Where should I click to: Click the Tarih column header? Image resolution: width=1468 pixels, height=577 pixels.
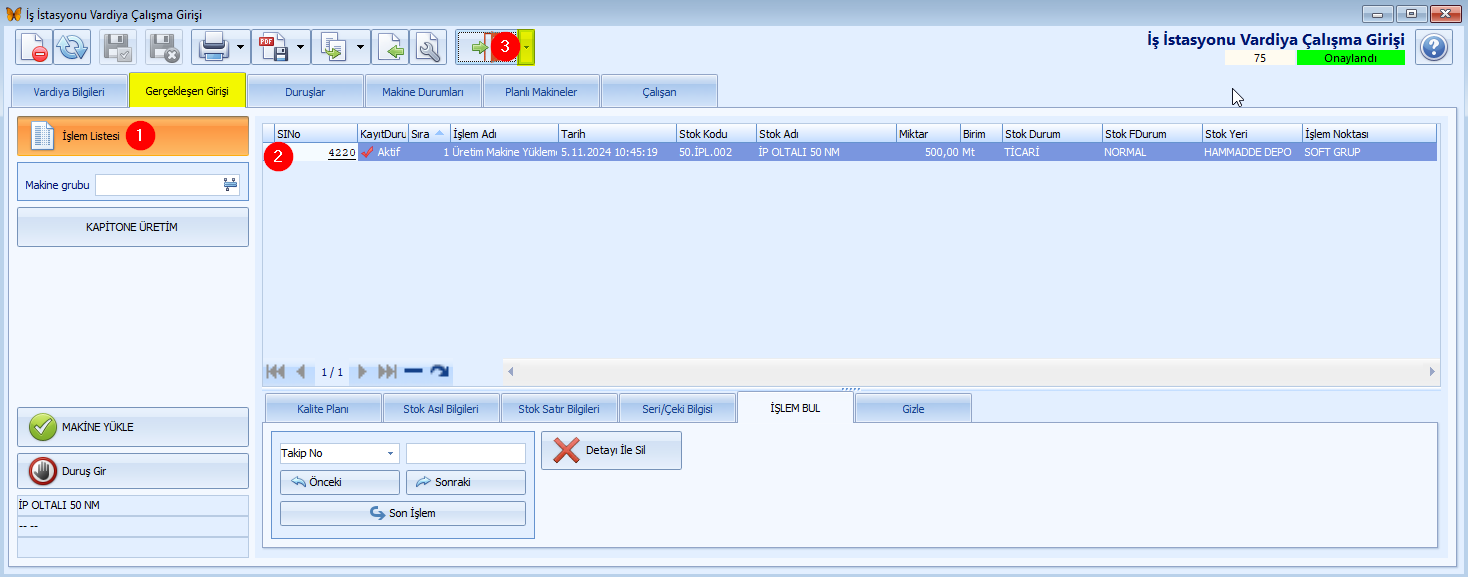click(x=617, y=133)
